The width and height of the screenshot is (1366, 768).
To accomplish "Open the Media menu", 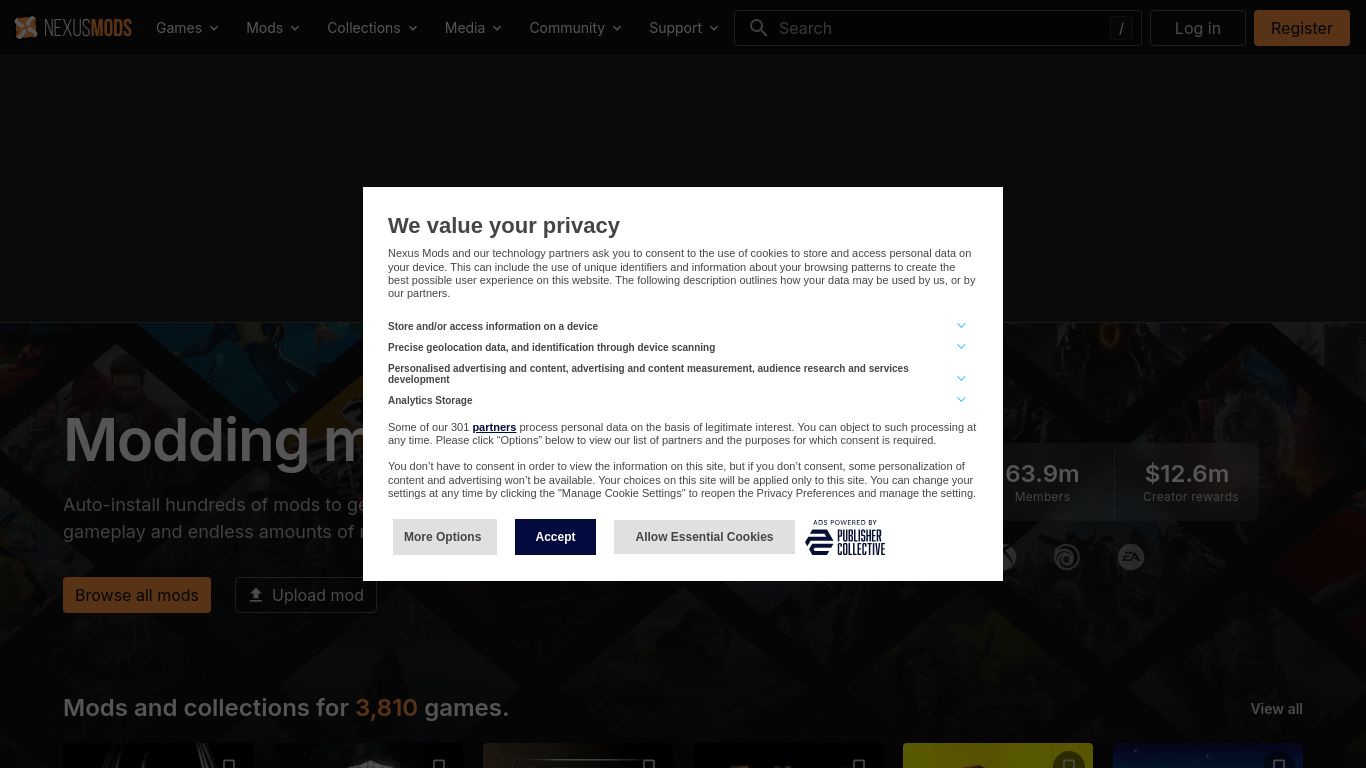I will pos(473,28).
